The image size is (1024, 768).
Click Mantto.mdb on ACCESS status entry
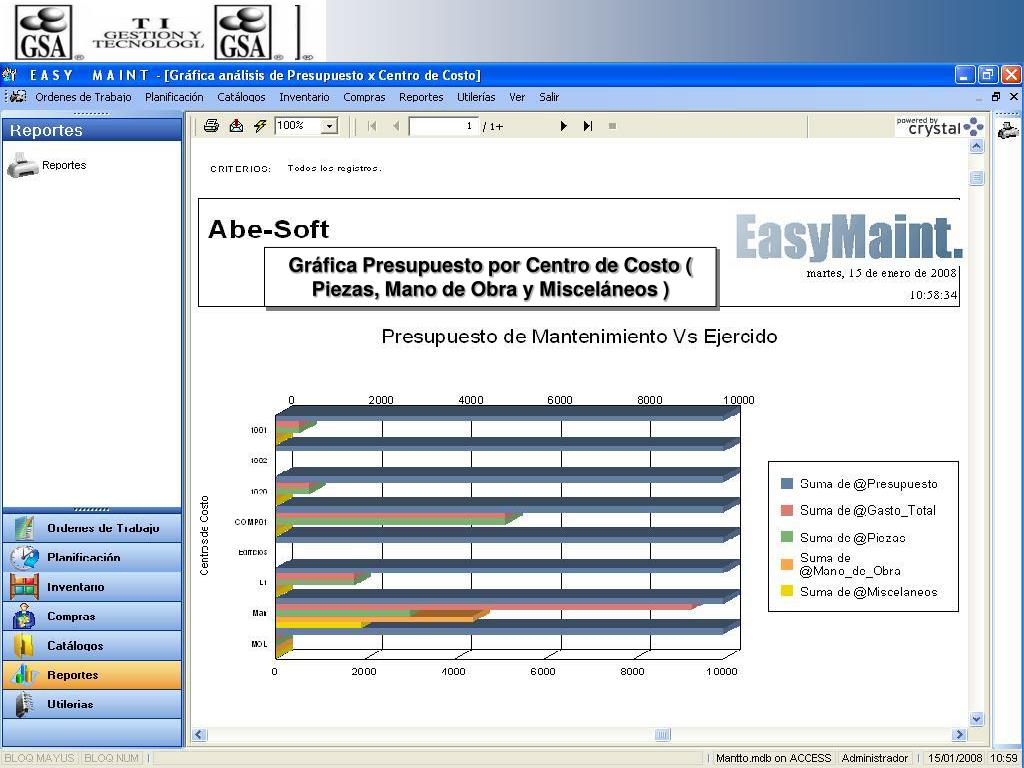pos(773,758)
